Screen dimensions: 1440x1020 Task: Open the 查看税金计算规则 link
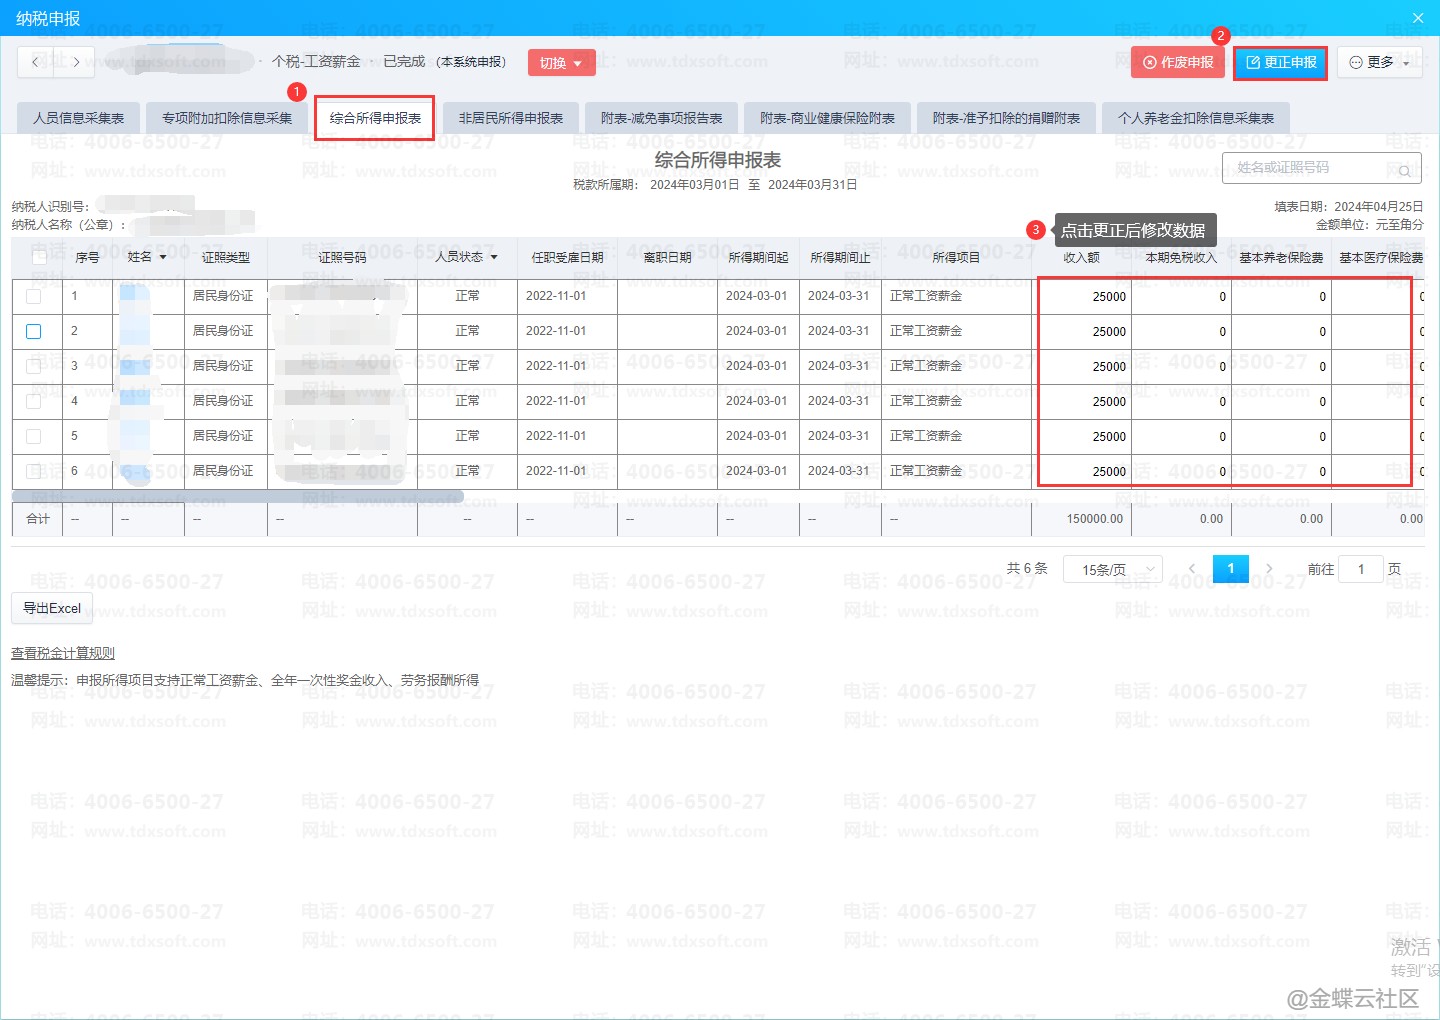tap(63, 653)
